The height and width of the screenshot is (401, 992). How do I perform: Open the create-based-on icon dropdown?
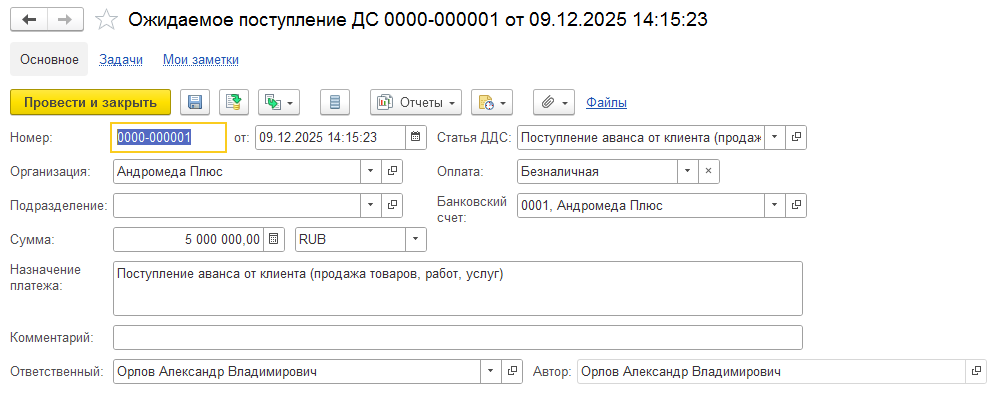click(x=279, y=102)
